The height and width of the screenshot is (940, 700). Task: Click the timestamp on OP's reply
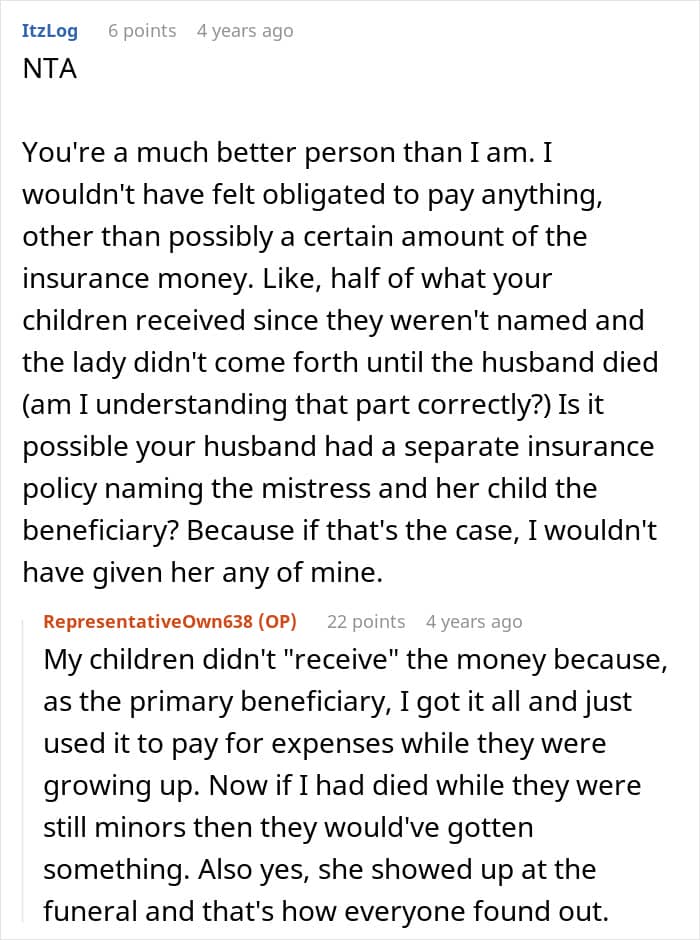tap(473, 621)
